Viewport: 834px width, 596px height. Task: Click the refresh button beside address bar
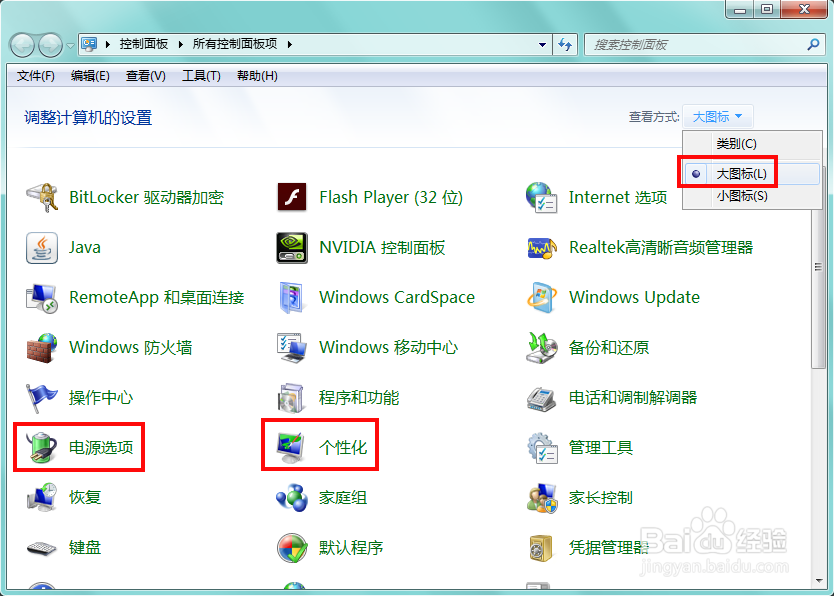click(565, 45)
